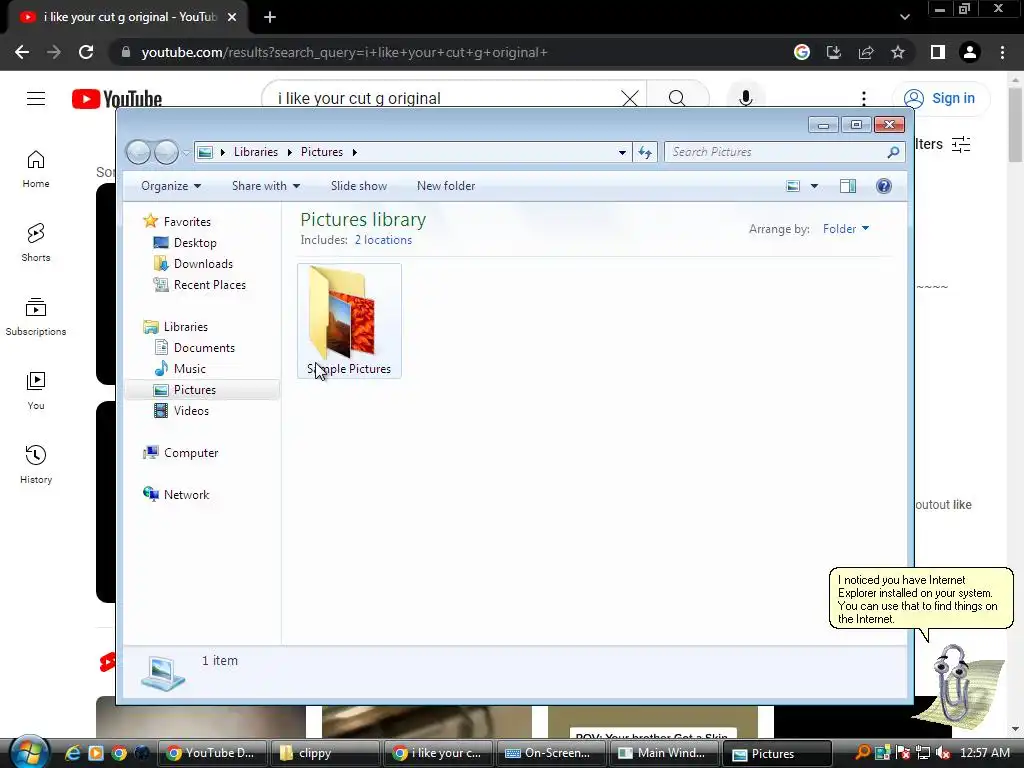Click the Explorer forward navigation arrow
The height and width of the screenshot is (768, 1024).
166,152
